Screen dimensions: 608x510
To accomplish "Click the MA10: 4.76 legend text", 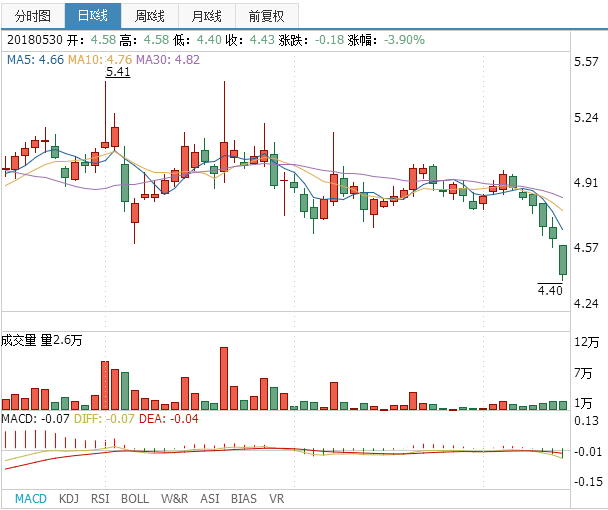I will [100, 60].
